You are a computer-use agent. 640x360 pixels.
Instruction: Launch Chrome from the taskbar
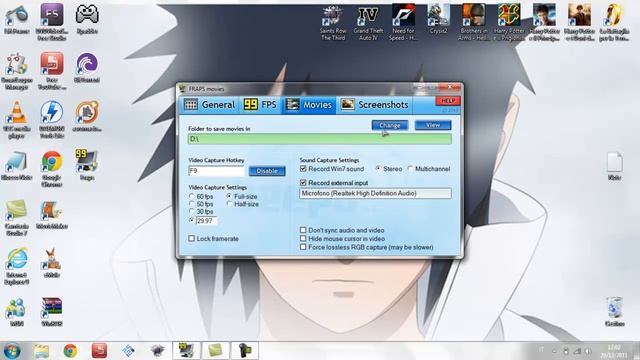click(70, 351)
